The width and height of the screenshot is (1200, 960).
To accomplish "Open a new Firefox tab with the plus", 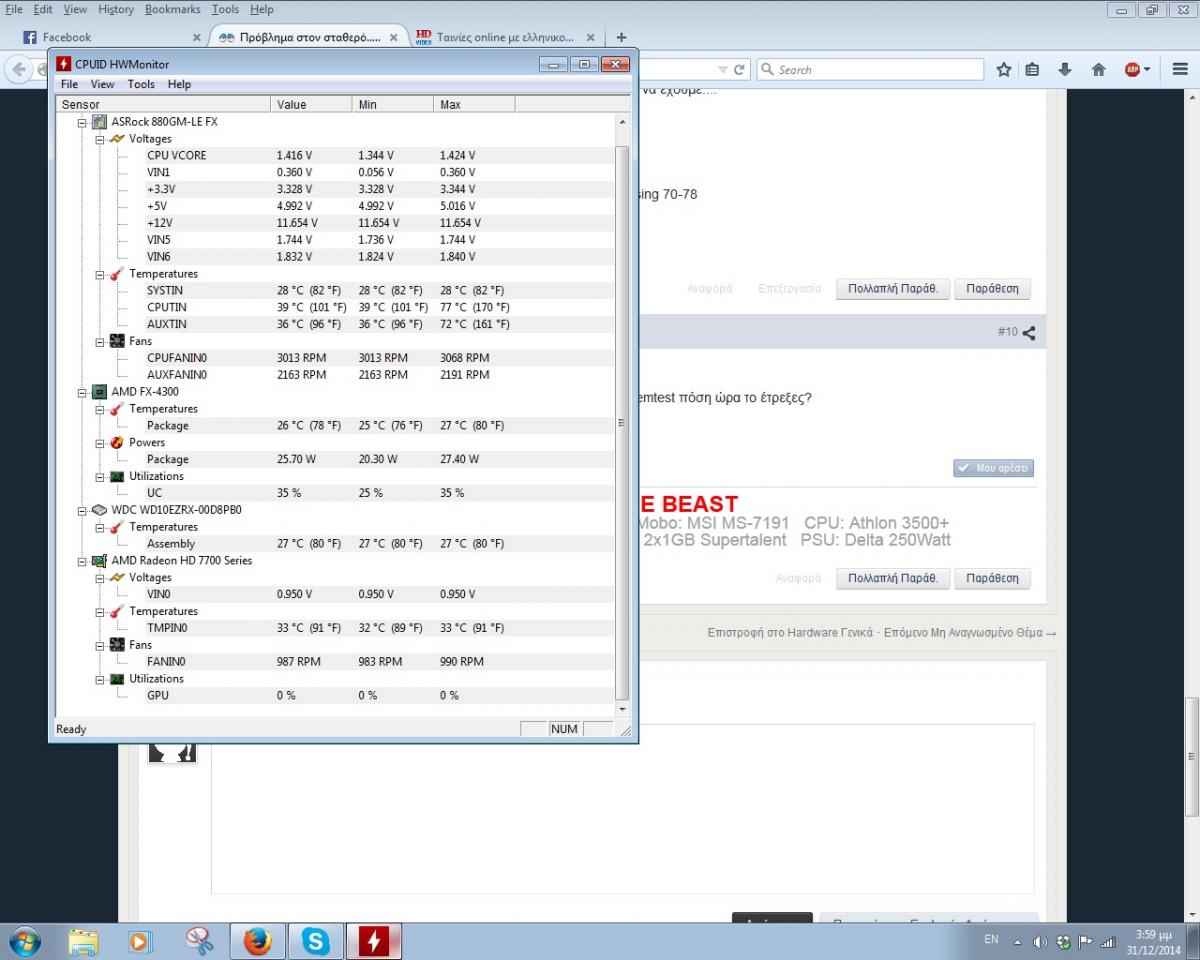I will tap(621, 37).
